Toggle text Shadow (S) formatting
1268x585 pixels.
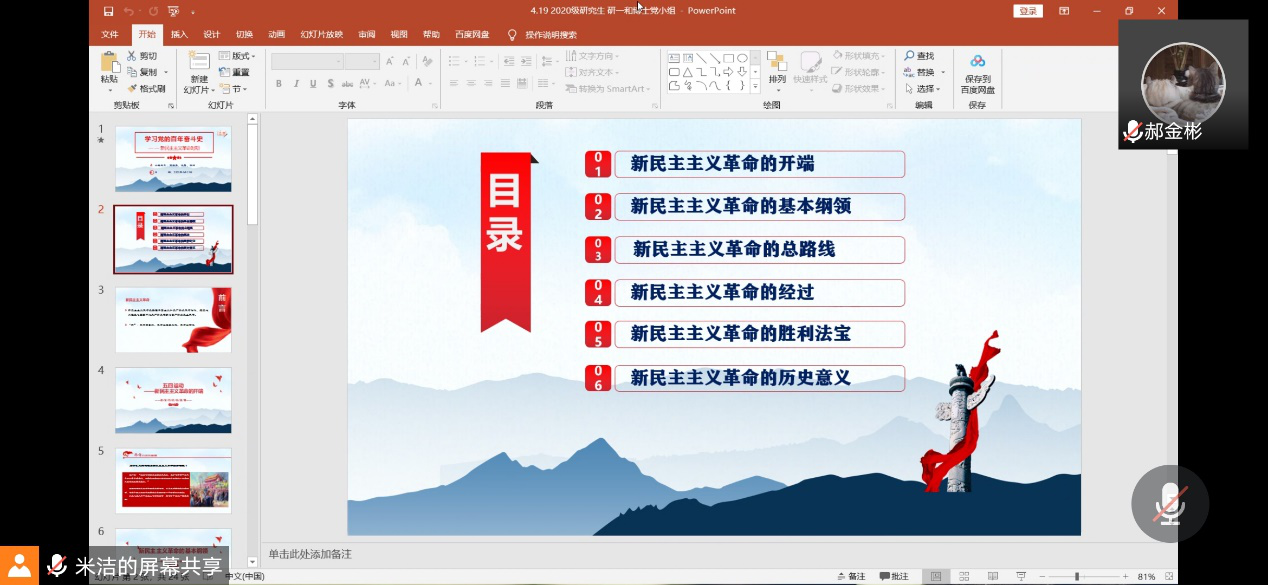330,84
